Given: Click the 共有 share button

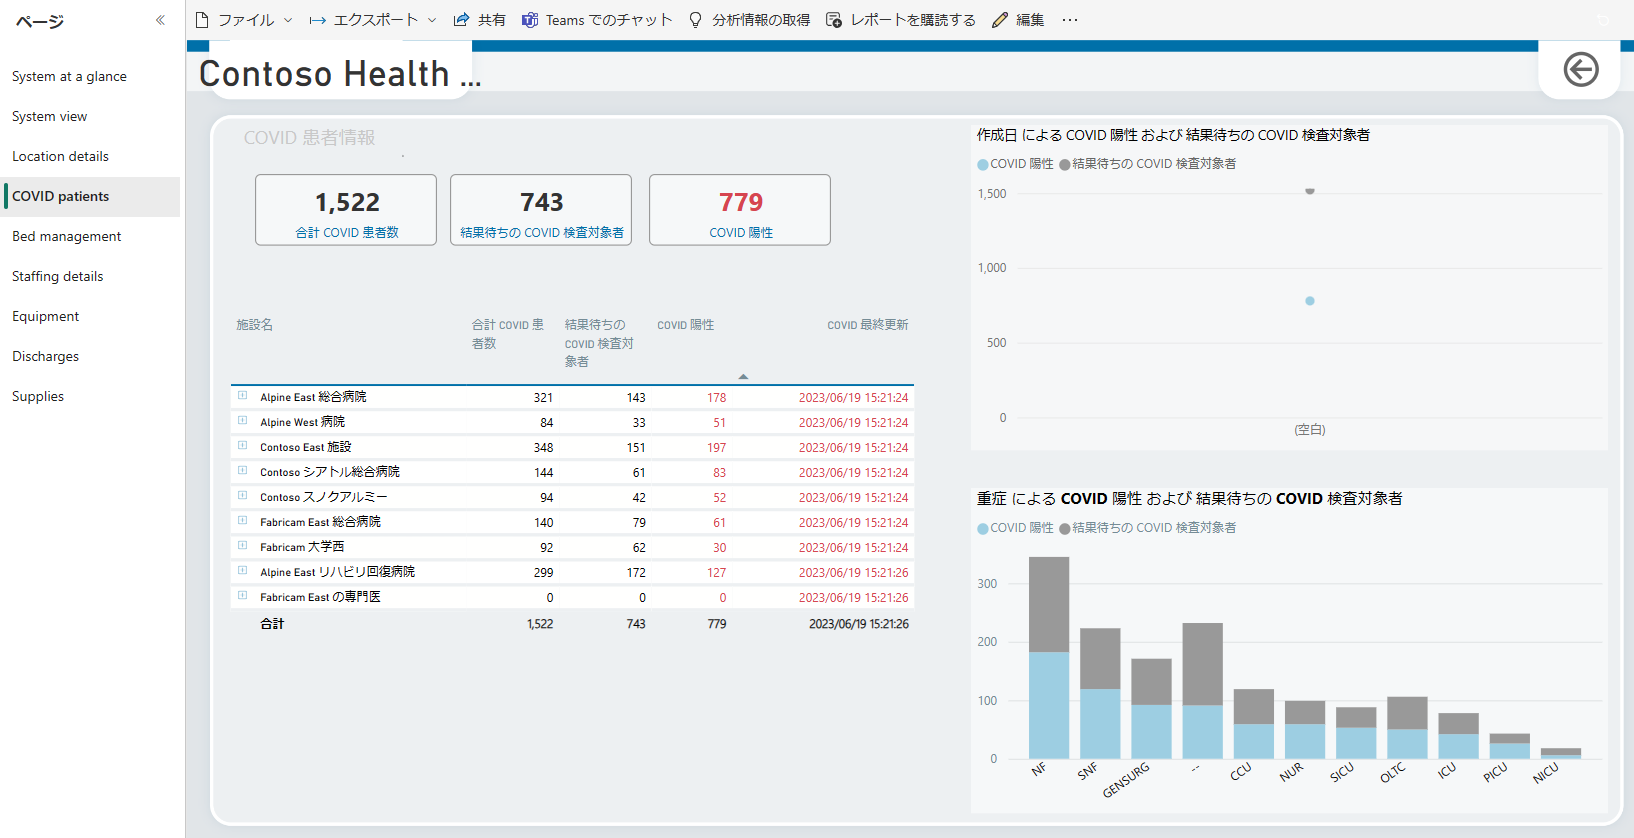Looking at the screenshot, I should pos(479,20).
